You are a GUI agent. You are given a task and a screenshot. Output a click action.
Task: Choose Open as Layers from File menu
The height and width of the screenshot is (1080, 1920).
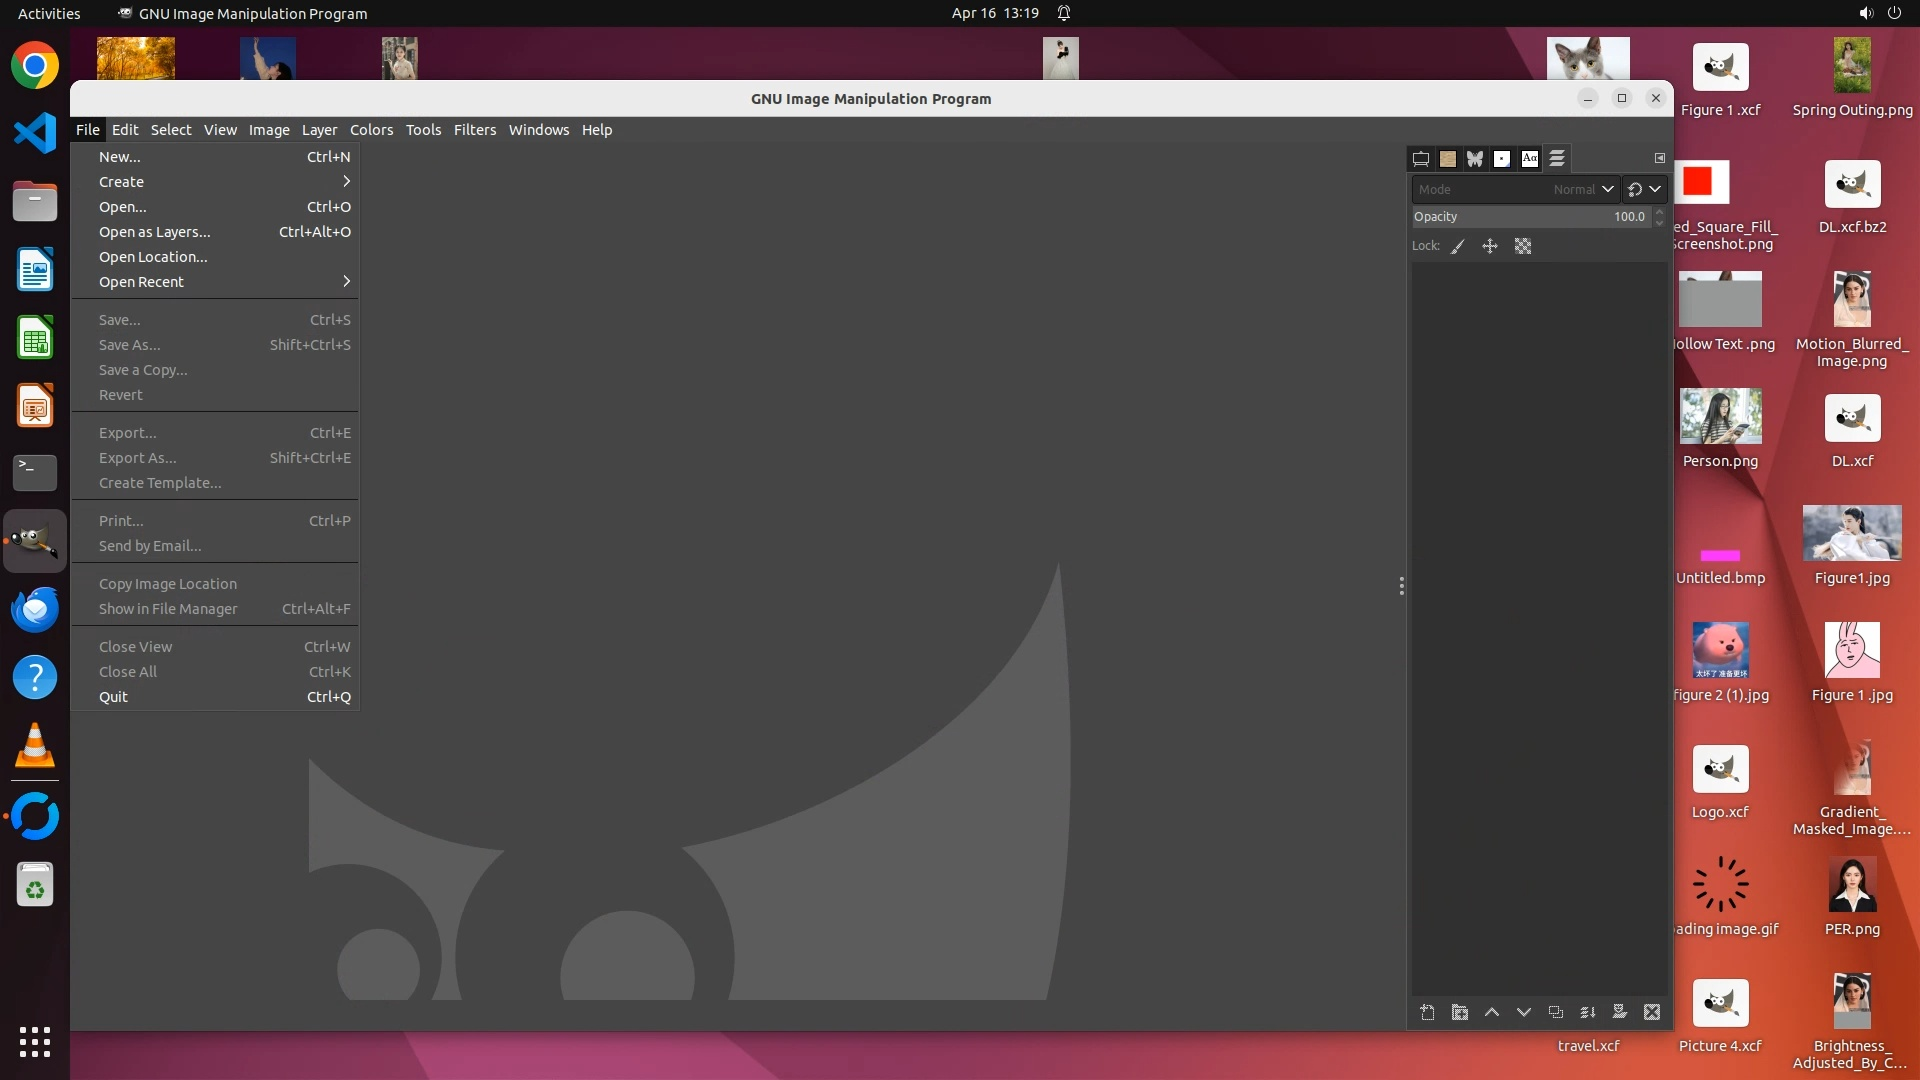coord(155,232)
